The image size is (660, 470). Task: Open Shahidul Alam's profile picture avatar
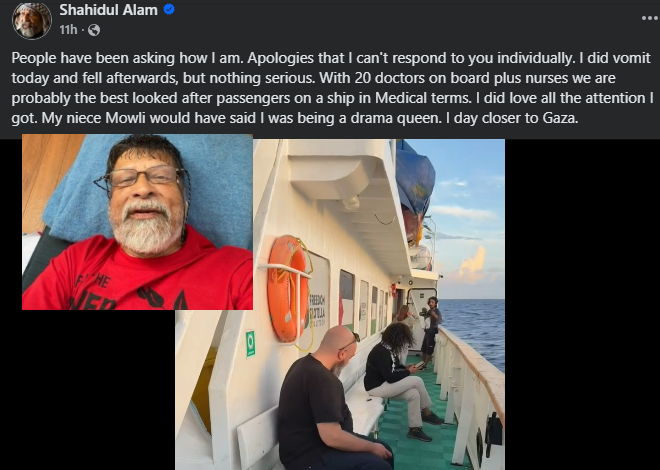click(32, 20)
